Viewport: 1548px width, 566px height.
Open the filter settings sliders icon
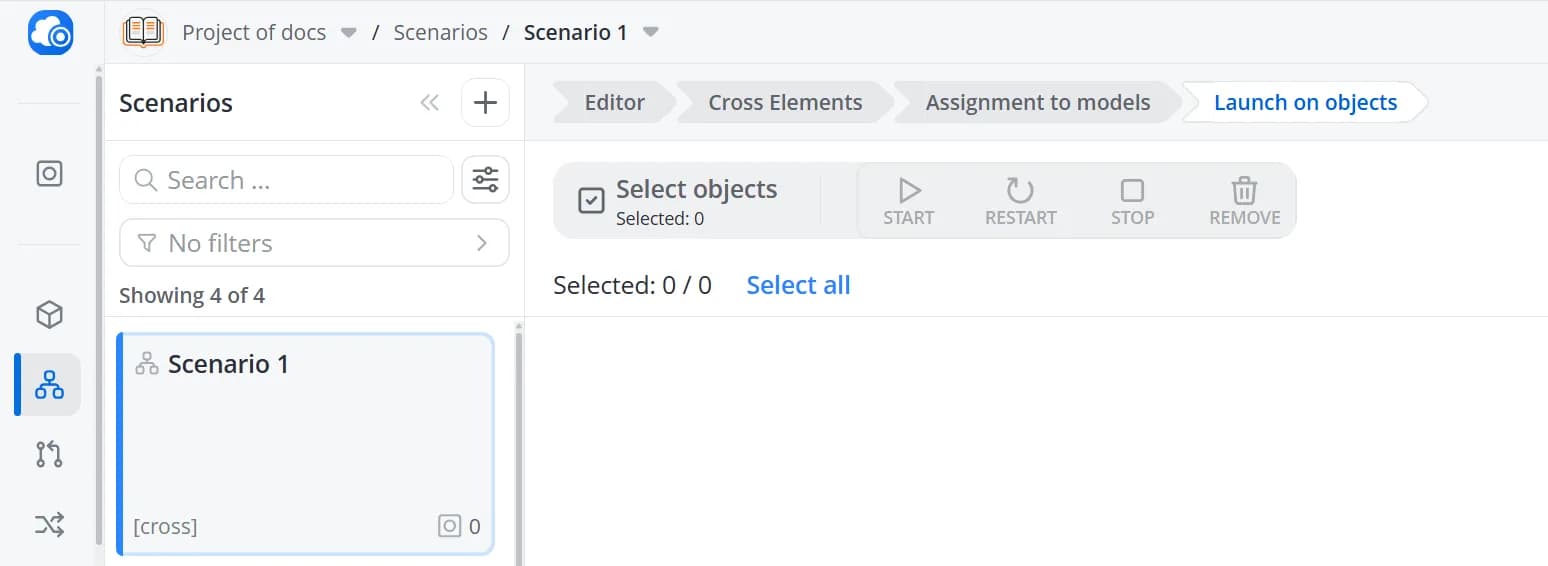[x=485, y=180]
